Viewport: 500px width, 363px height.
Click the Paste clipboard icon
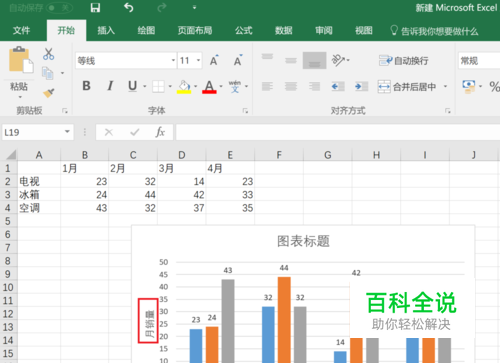pyautogui.click(x=21, y=60)
